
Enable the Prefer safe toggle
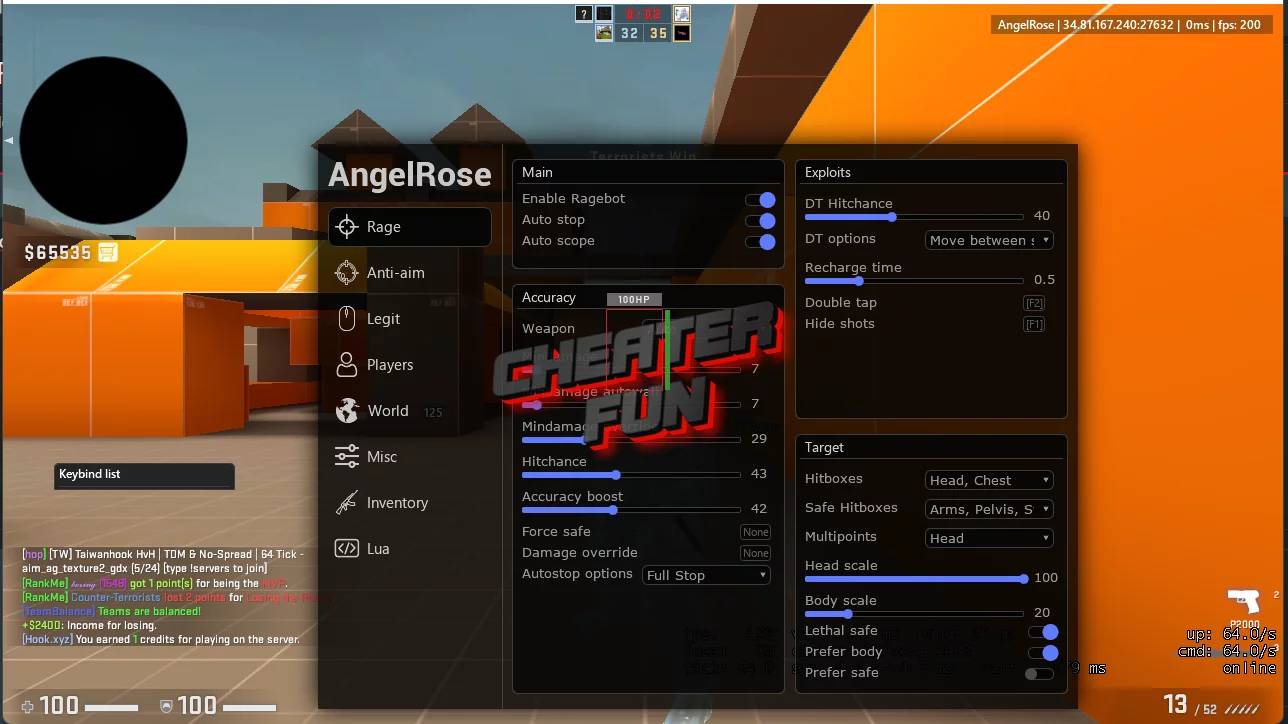pyautogui.click(x=1039, y=673)
